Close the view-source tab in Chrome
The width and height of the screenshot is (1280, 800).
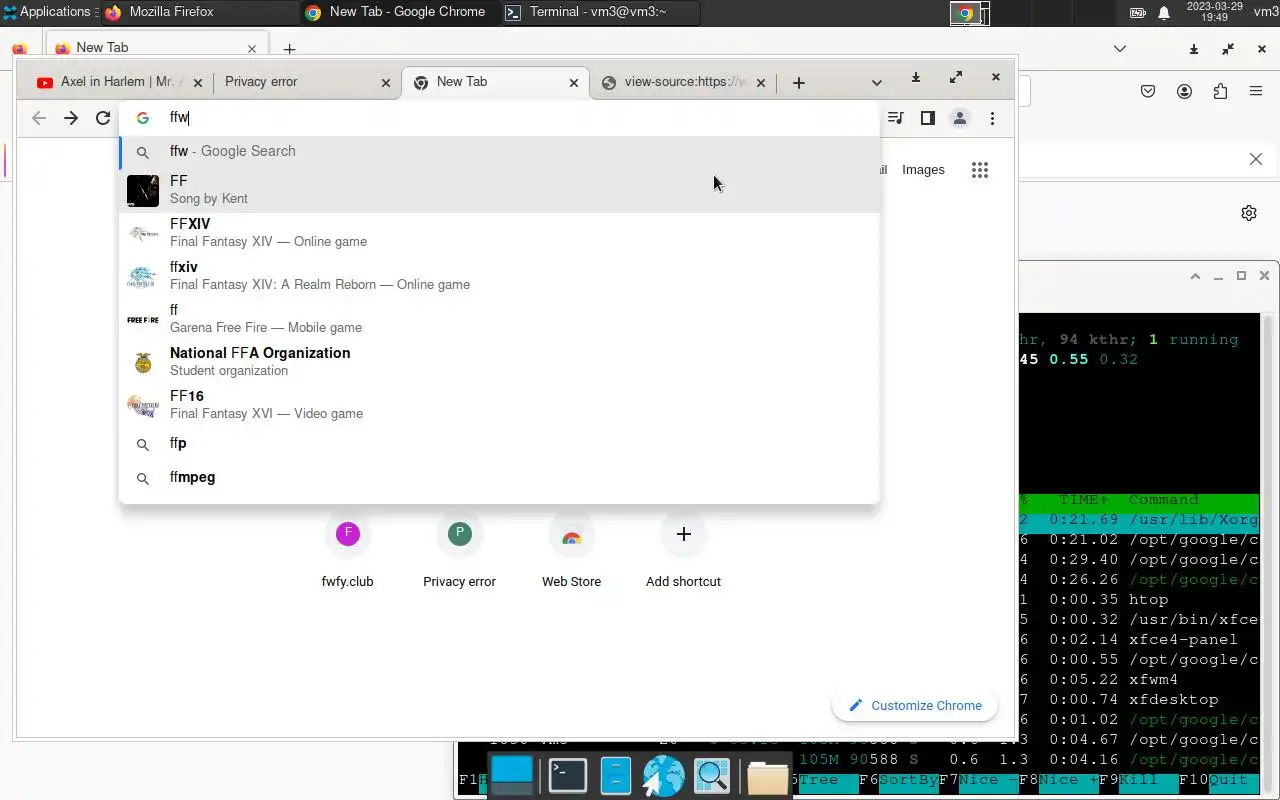point(761,83)
